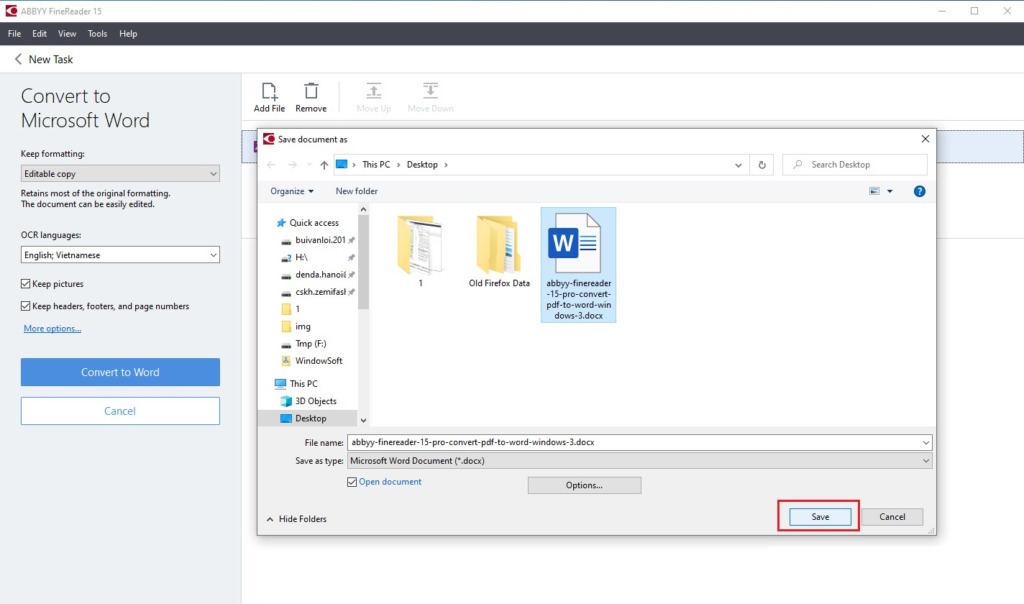Click the dialog Help question mark icon
This screenshot has width=1024, height=604.
point(919,191)
